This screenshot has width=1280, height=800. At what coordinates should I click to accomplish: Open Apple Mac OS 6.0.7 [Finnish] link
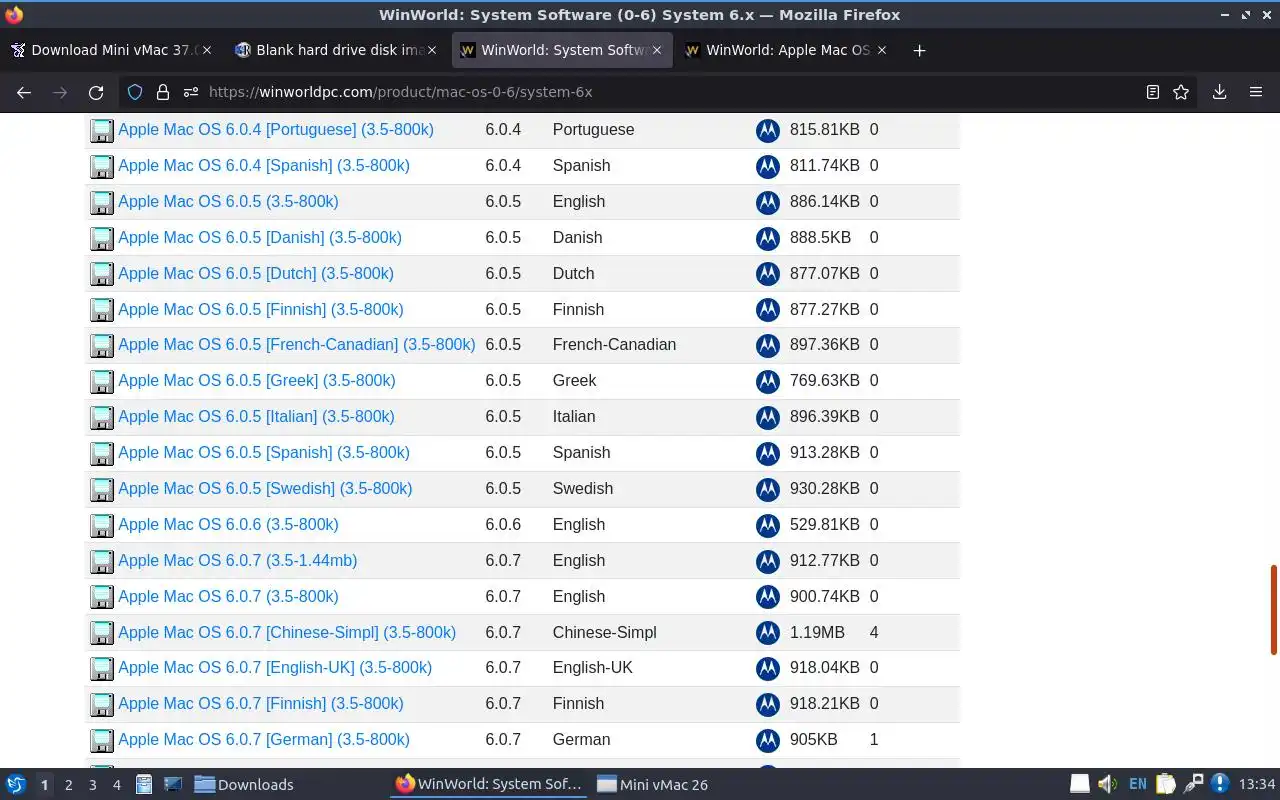[261, 704]
